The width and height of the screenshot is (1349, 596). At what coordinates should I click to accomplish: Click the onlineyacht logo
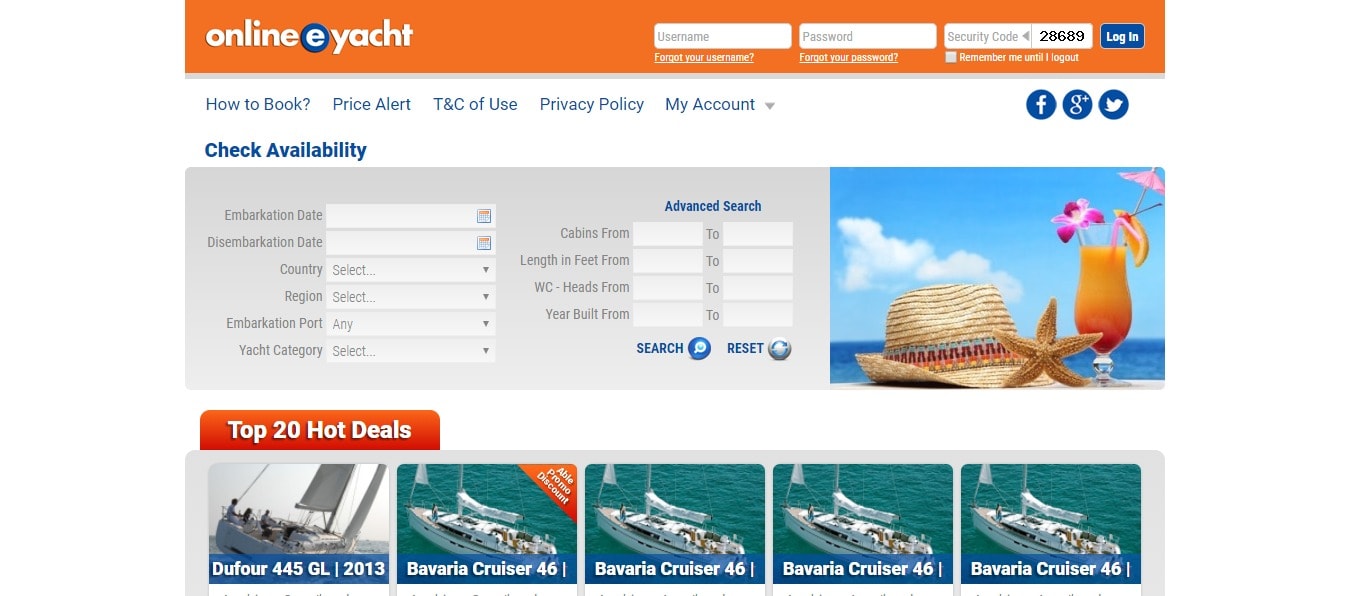309,37
